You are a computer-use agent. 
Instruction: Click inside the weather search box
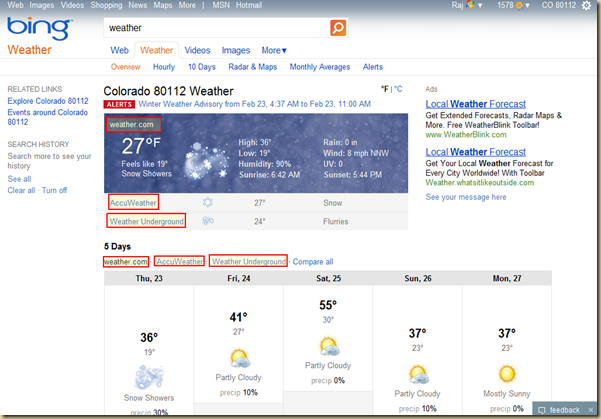pos(217,28)
